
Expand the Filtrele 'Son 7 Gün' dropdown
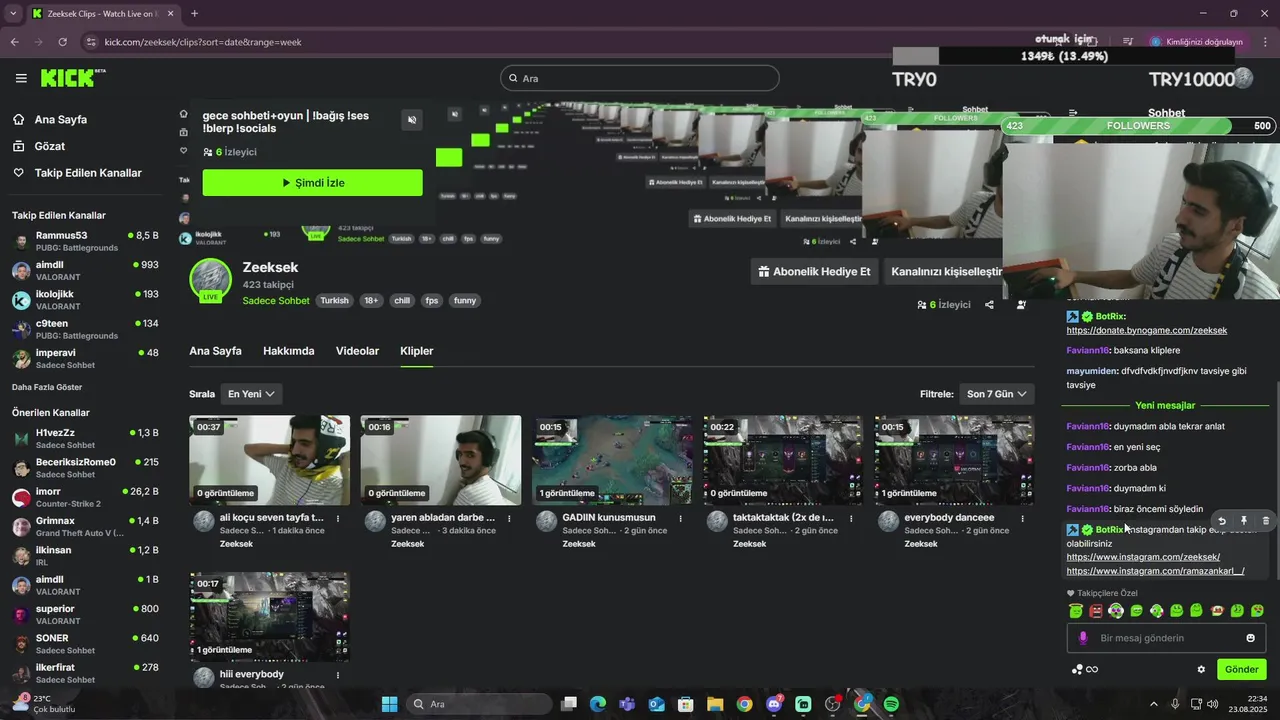pyautogui.click(x=996, y=394)
